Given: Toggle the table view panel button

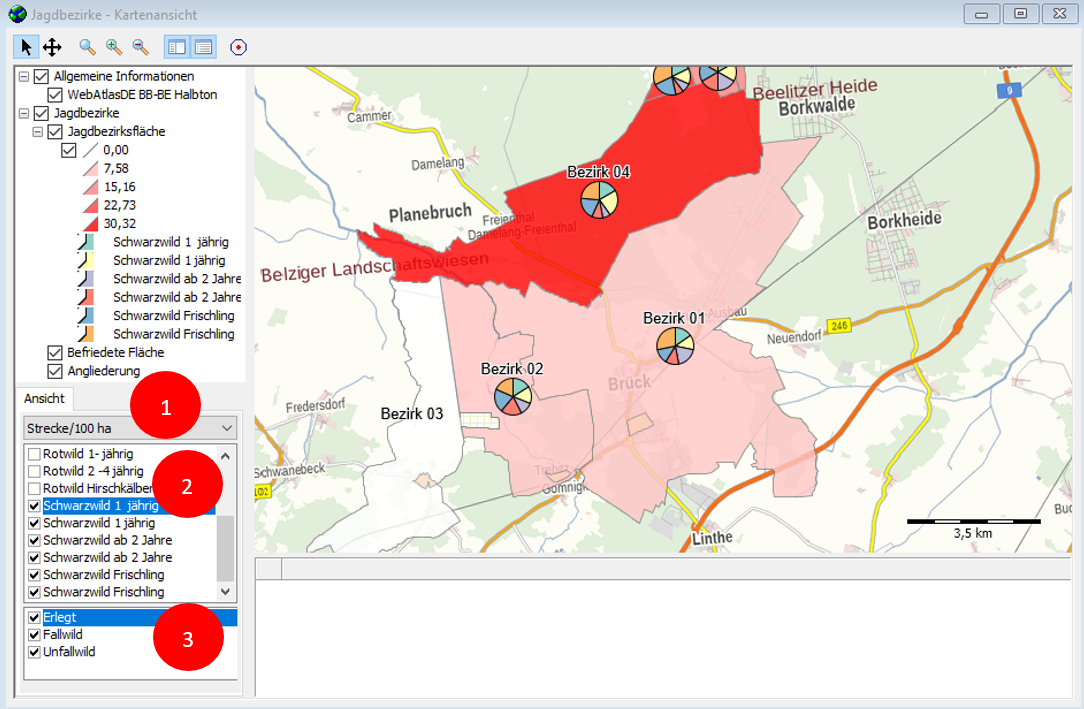Looking at the screenshot, I should point(203,47).
